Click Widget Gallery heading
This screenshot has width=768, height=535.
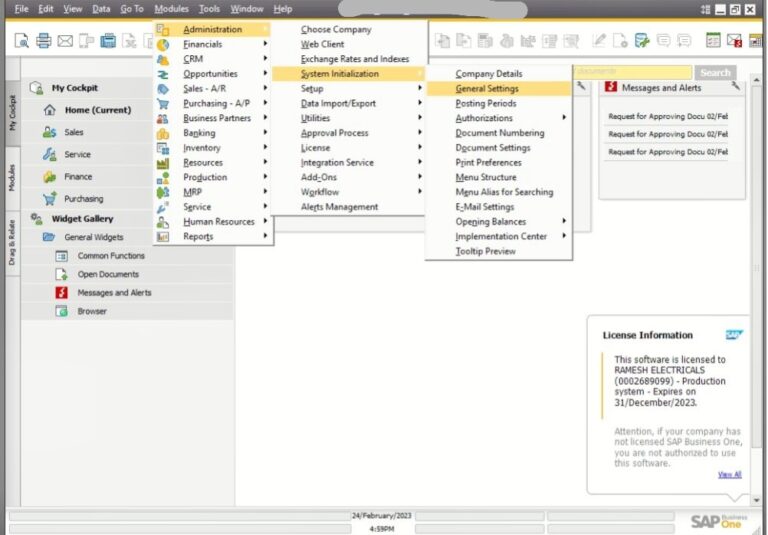click(82, 219)
